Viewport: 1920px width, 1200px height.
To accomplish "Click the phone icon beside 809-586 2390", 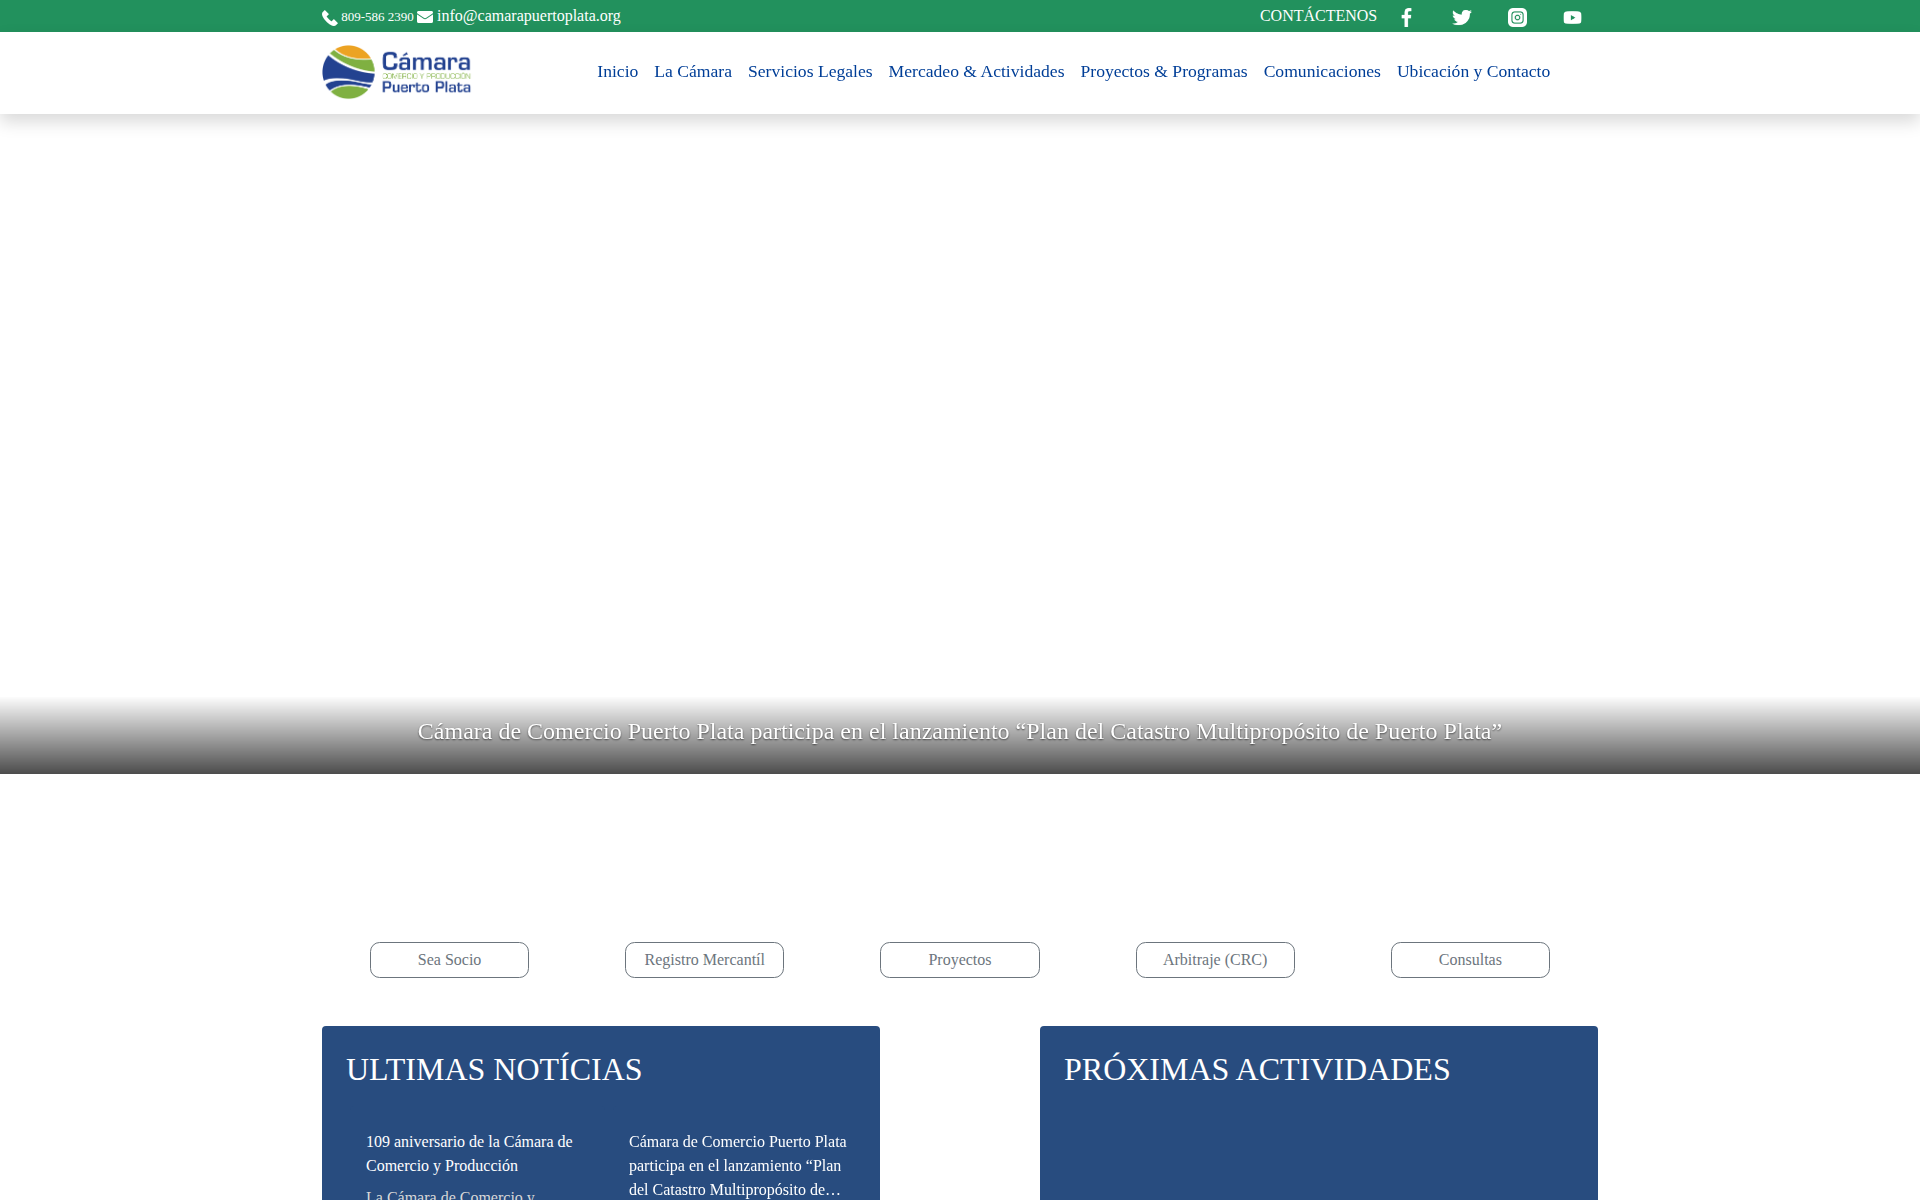I will tap(329, 18).
